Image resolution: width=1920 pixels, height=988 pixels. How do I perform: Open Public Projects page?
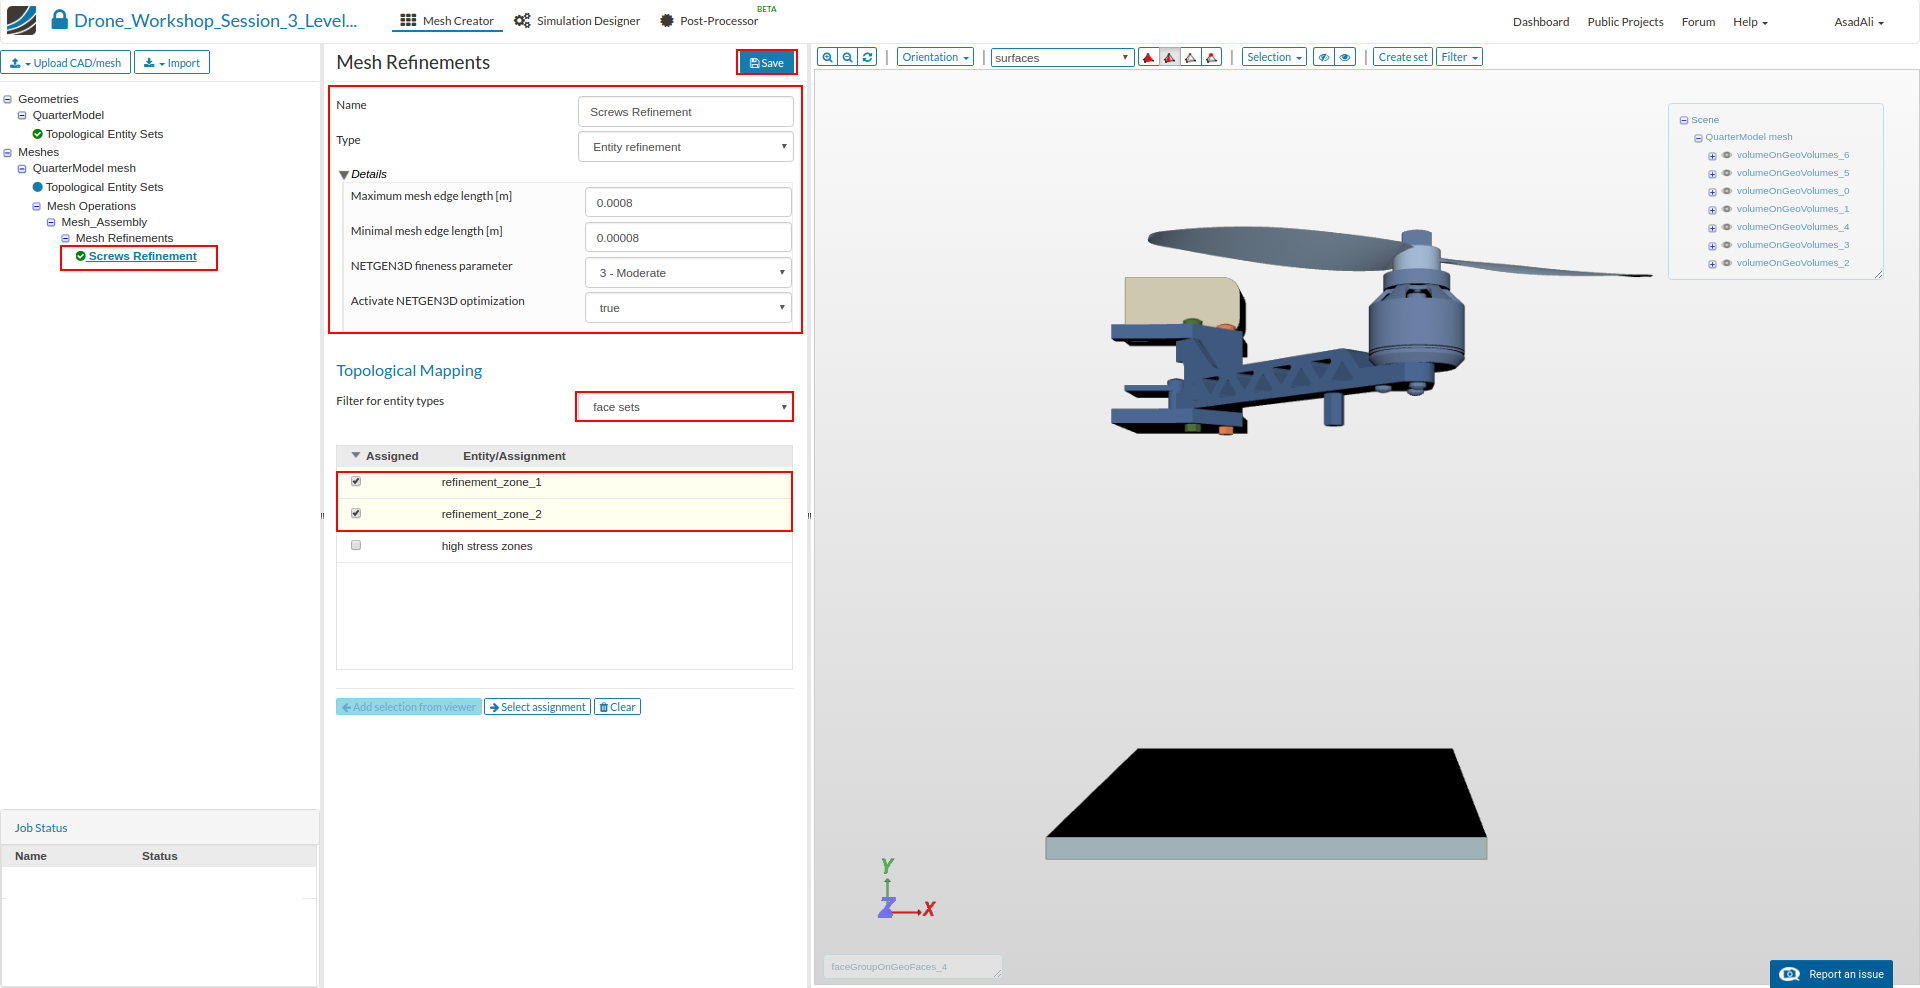[1625, 22]
